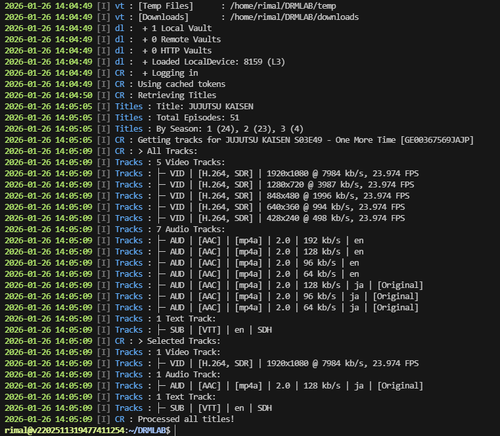
Task: Click 1920x1080 video track under All Tracks
Action: point(288,173)
